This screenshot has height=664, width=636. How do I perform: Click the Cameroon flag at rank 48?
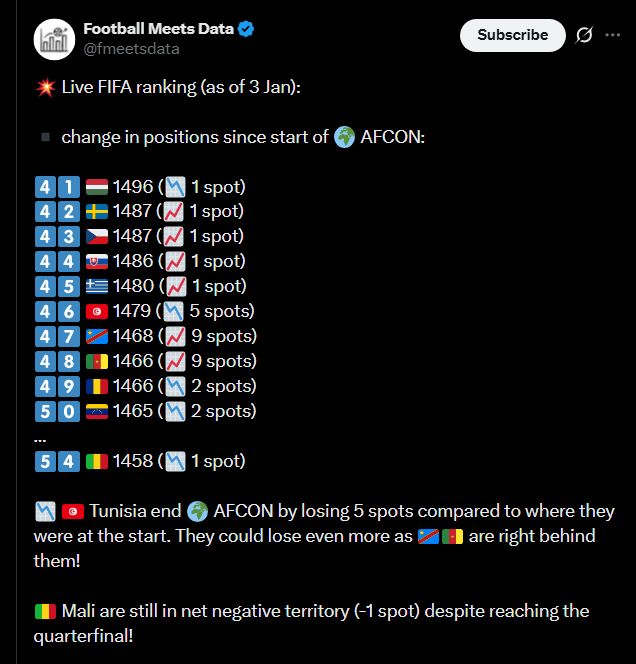pyautogui.click(x=97, y=362)
